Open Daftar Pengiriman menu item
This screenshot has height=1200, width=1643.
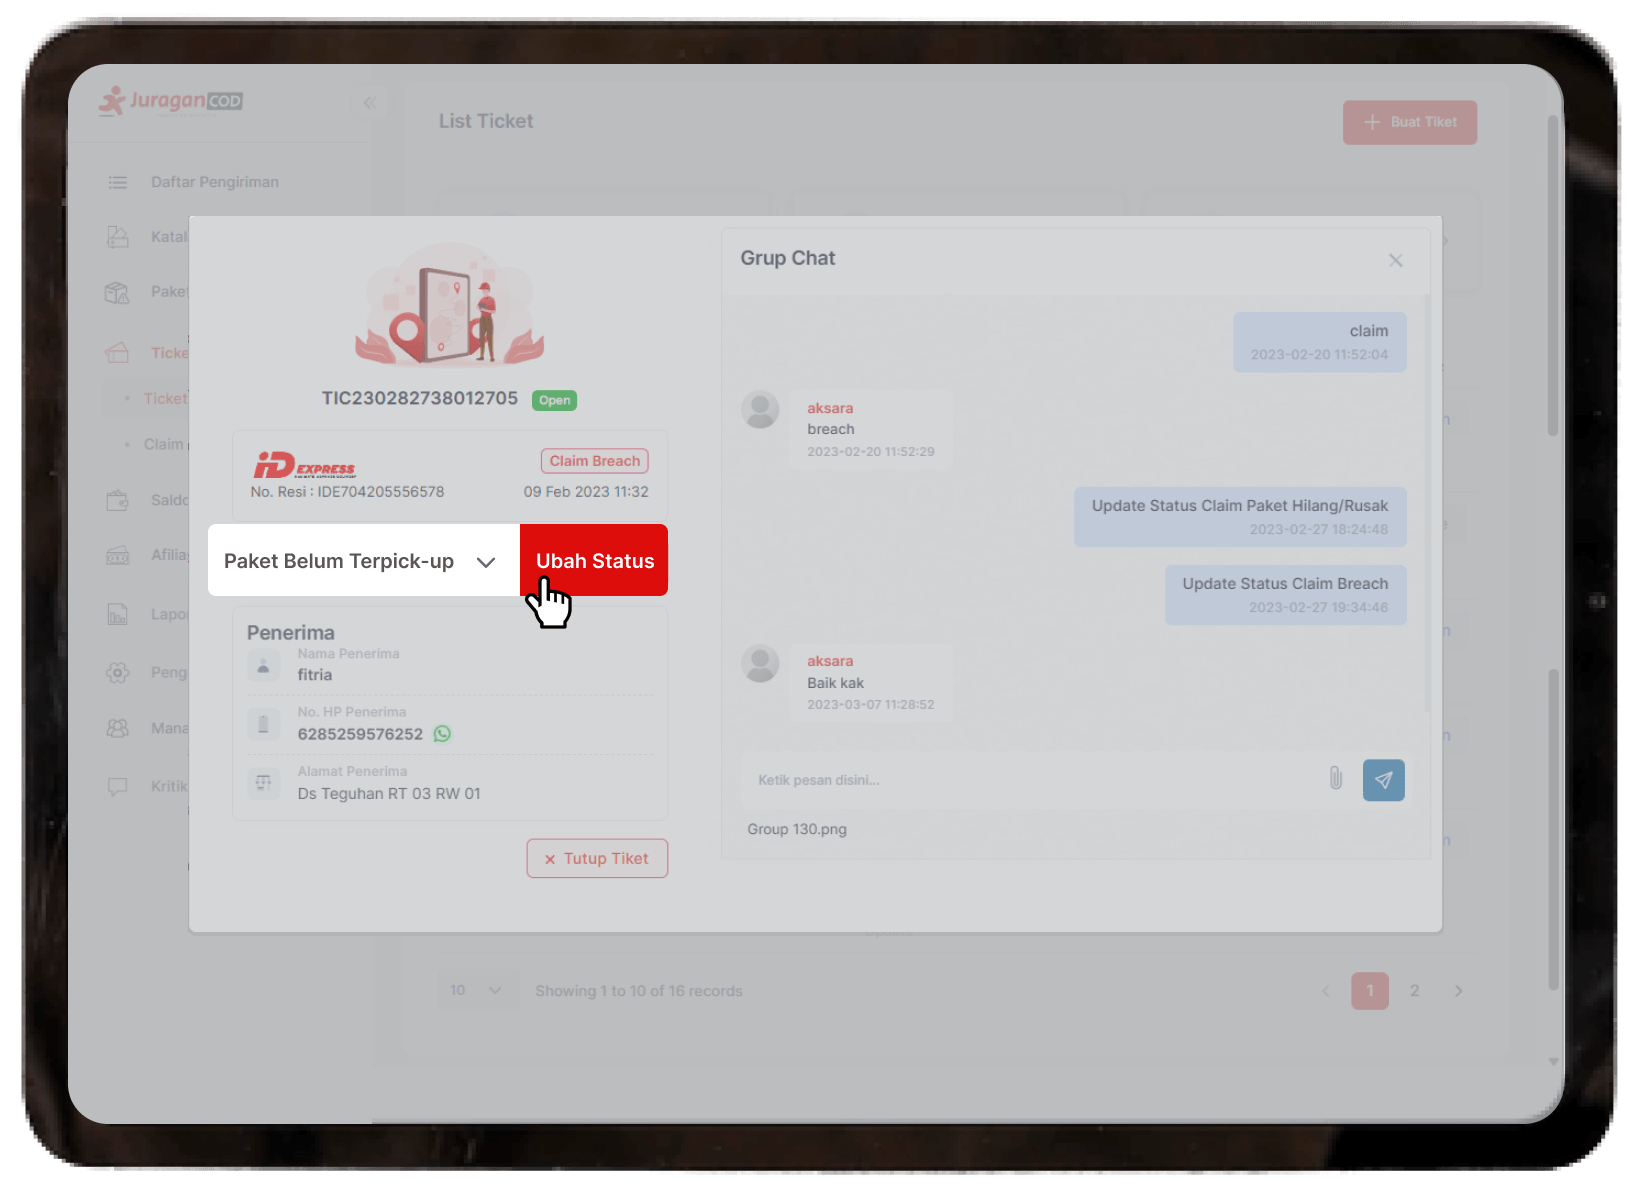pyautogui.click(x=214, y=182)
